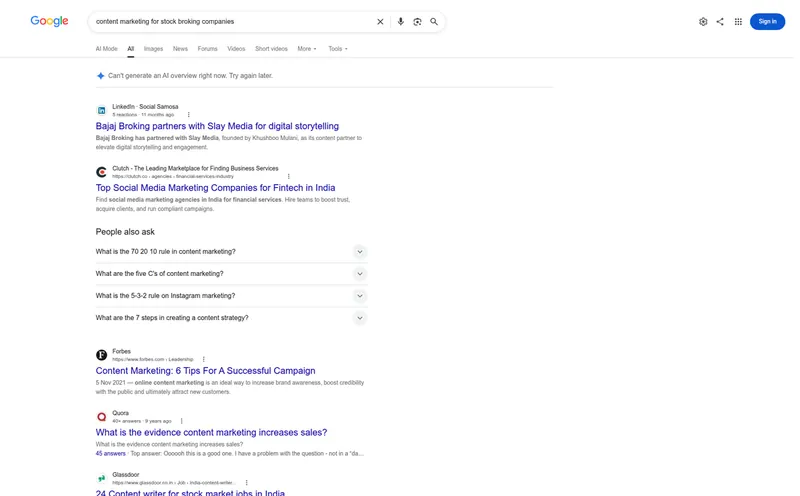Open 'Content Marketing: 6 Tips' Forbes article

[205, 371]
